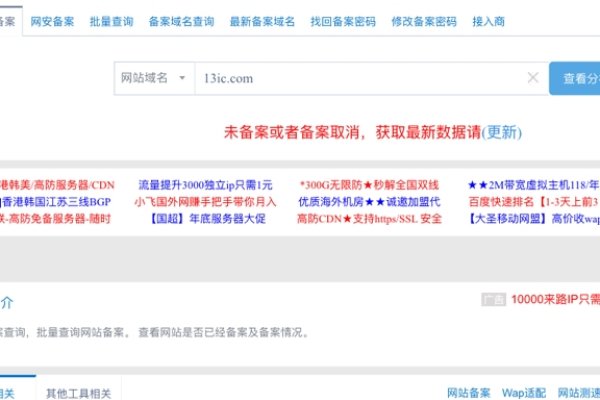This screenshot has height=400, width=600.
Task: Open the Wap适配 link
Action: click(524, 393)
